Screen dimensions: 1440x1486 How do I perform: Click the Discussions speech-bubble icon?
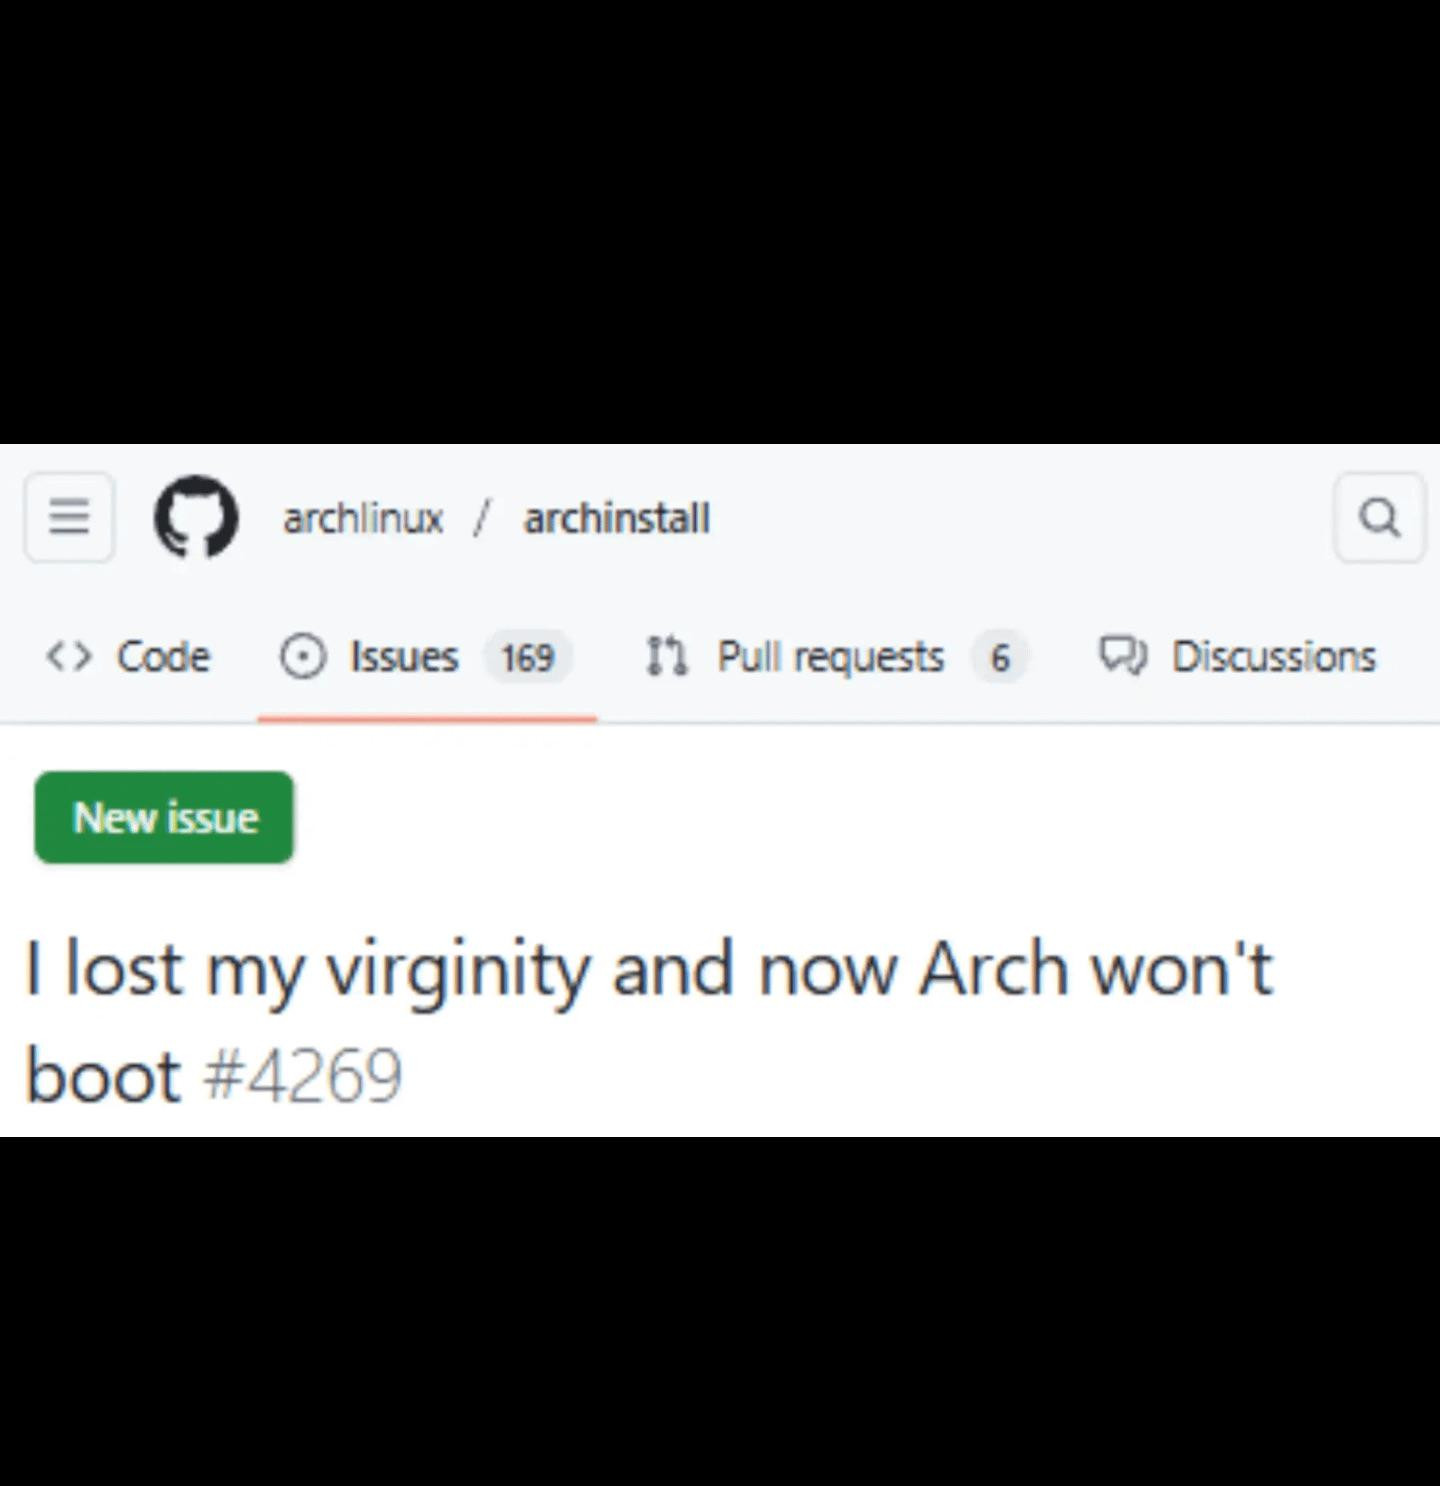coord(1124,656)
